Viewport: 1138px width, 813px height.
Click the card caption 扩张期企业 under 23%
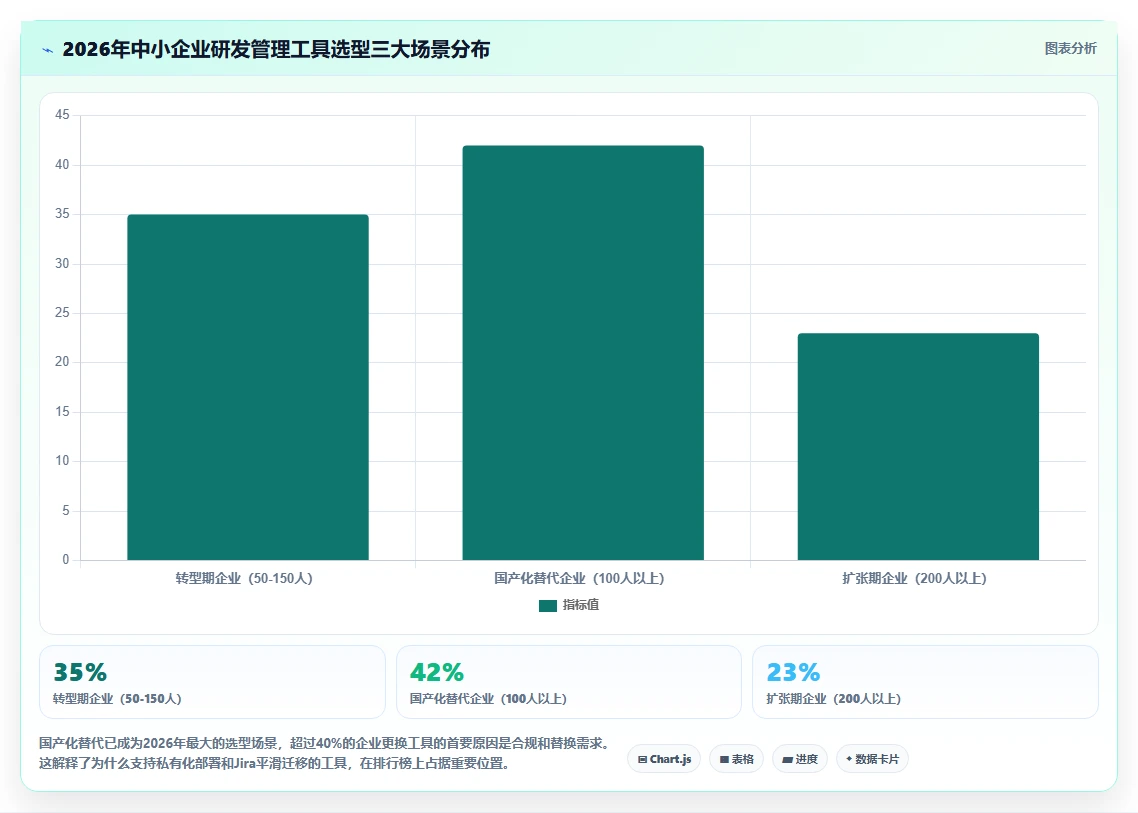834,699
